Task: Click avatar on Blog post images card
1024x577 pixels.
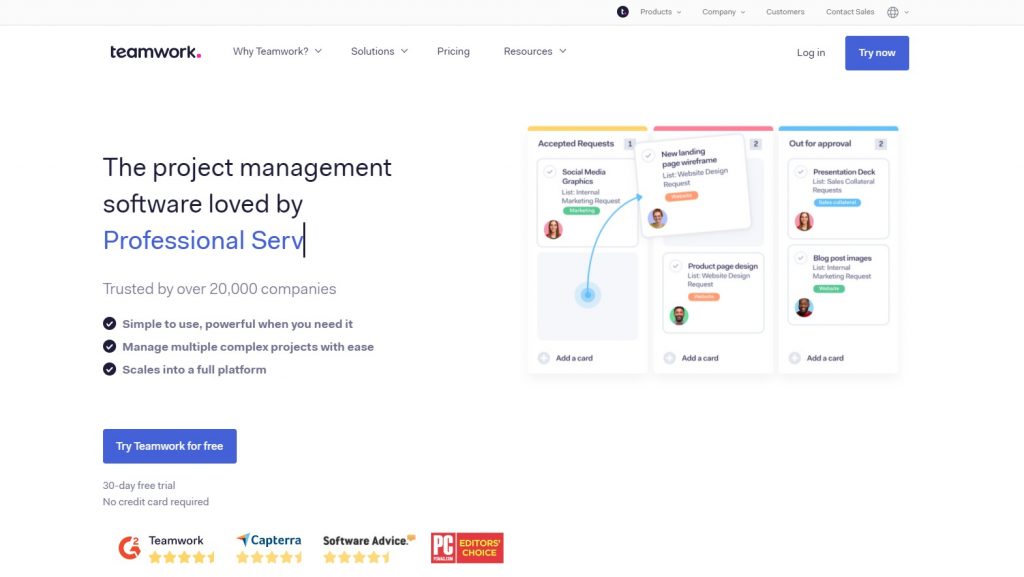Action: pyautogui.click(x=804, y=307)
